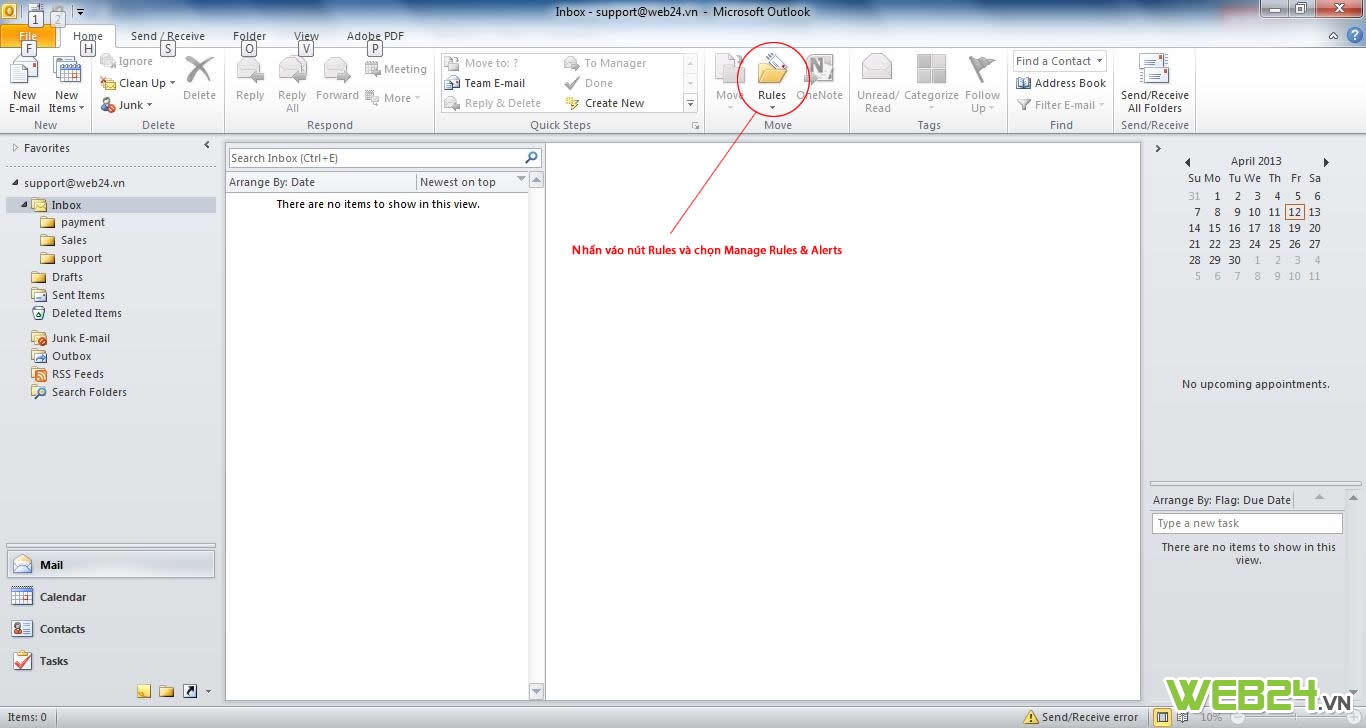The image size is (1366, 728).
Task: Open the File tab
Action: 28,36
